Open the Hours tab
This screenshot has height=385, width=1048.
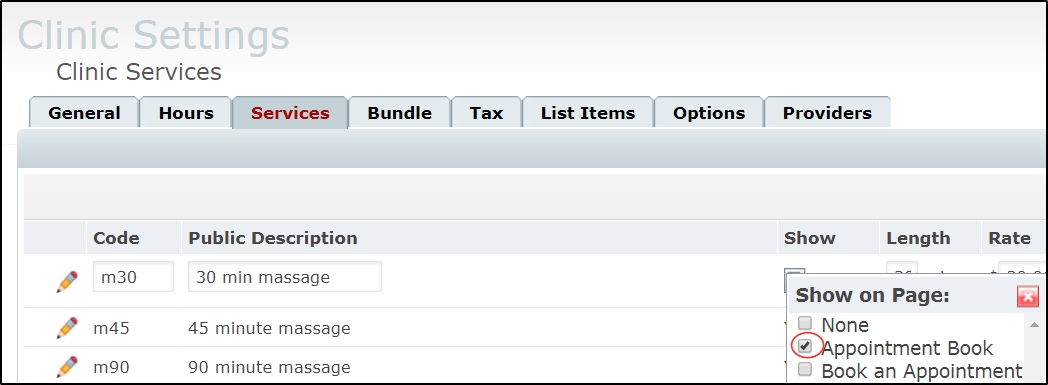coord(186,113)
